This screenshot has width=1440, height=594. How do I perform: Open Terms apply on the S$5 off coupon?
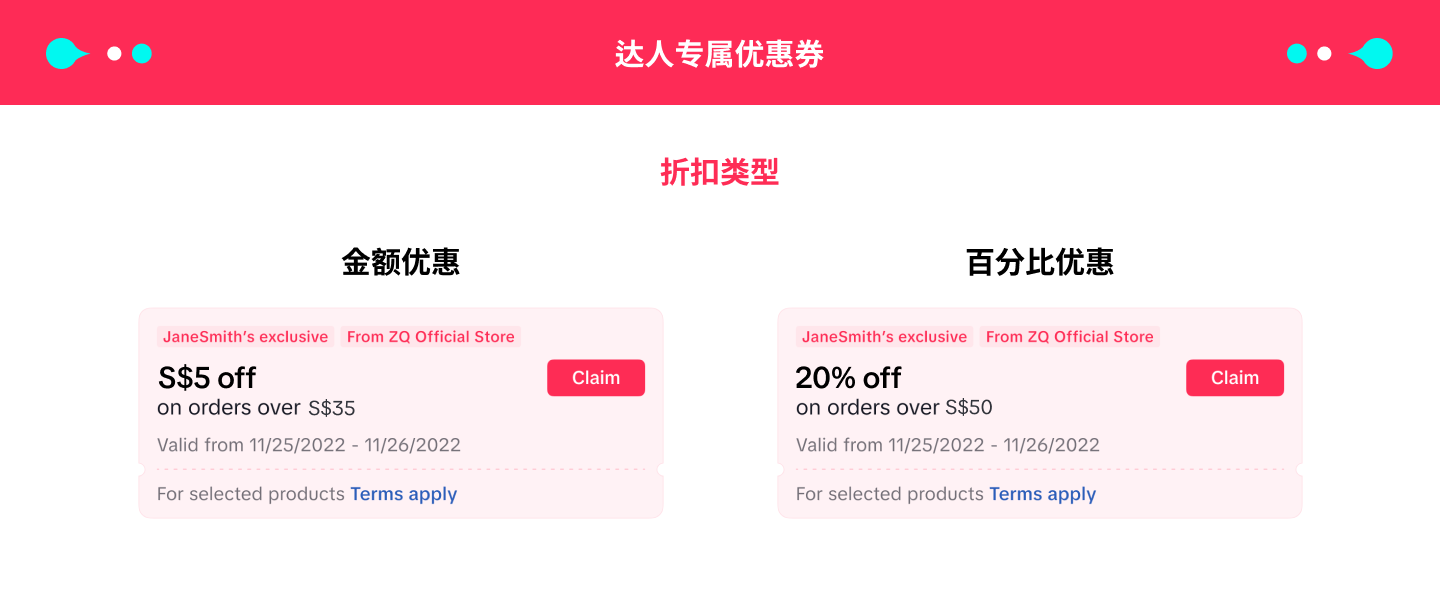[403, 494]
